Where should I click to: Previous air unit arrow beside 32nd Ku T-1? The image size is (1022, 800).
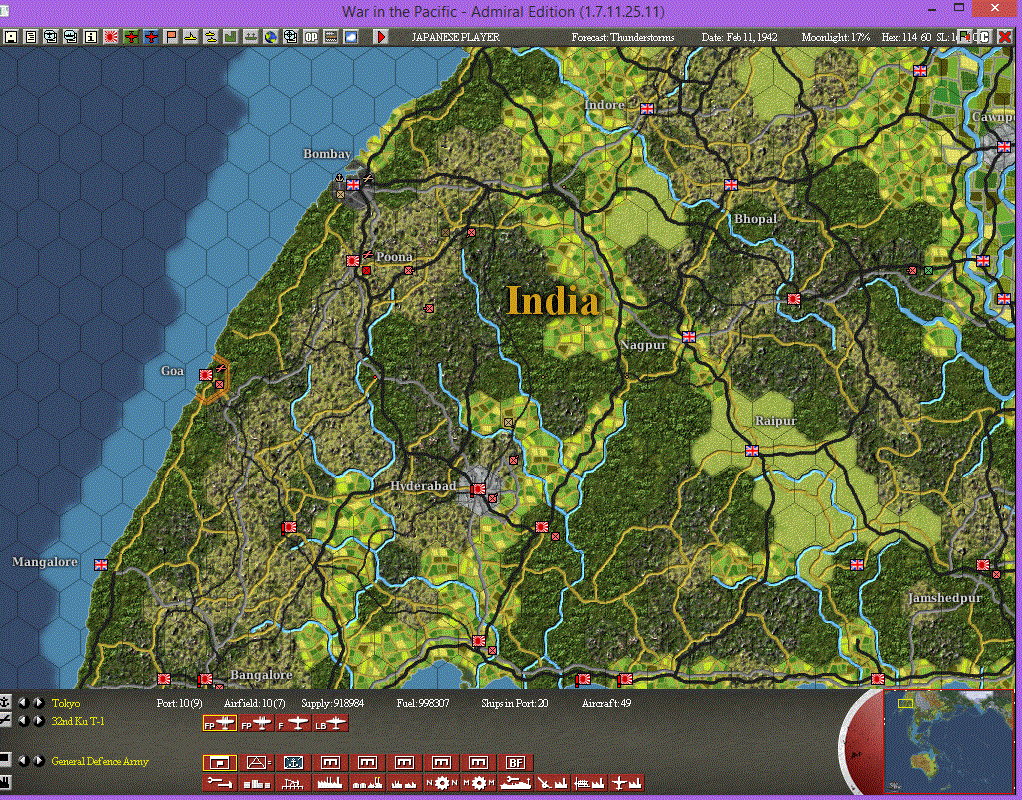coord(24,721)
